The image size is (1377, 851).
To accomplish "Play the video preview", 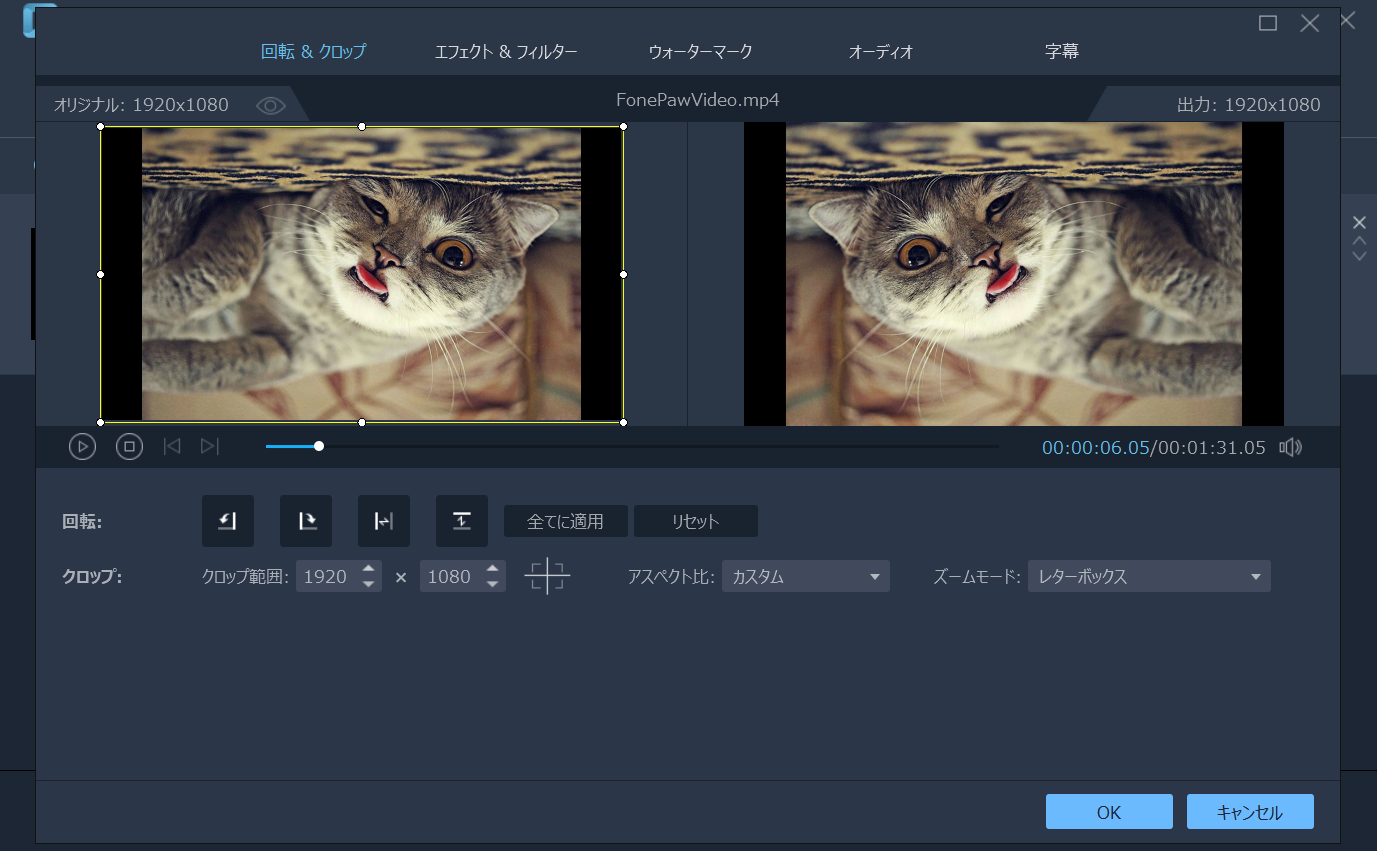I will pyautogui.click(x=82, y=446).
